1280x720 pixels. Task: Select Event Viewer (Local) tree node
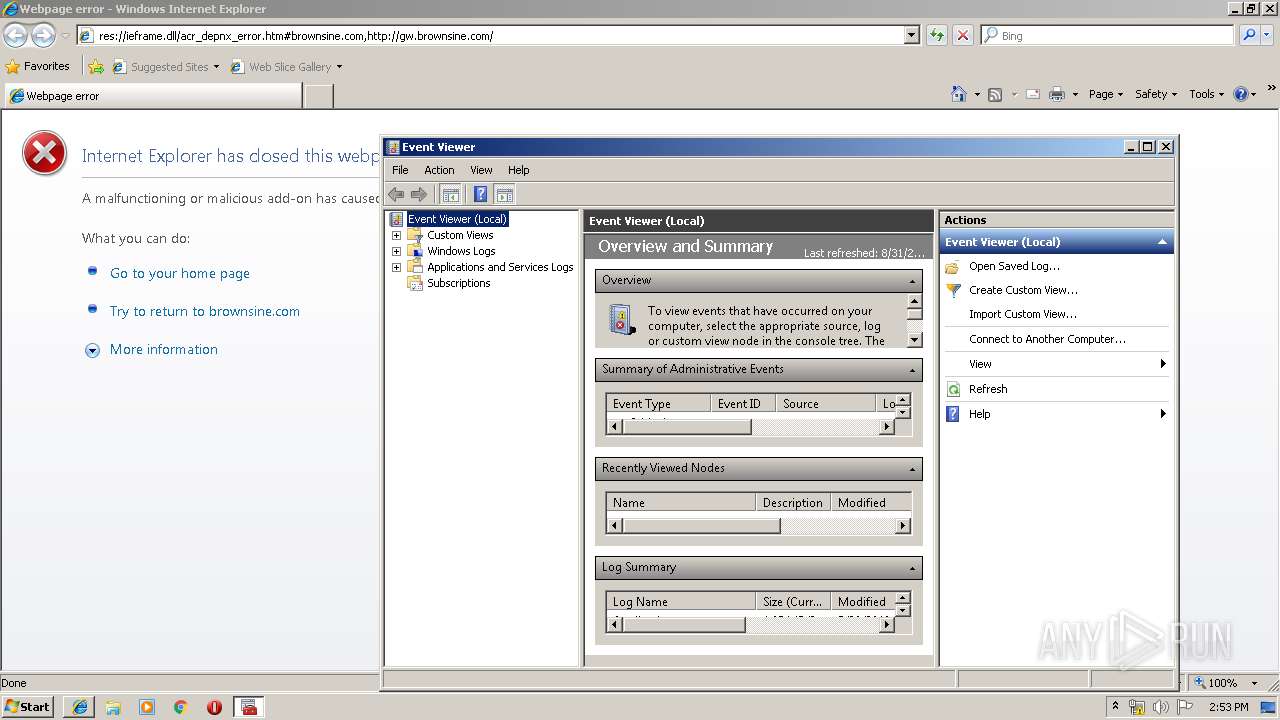457,219
